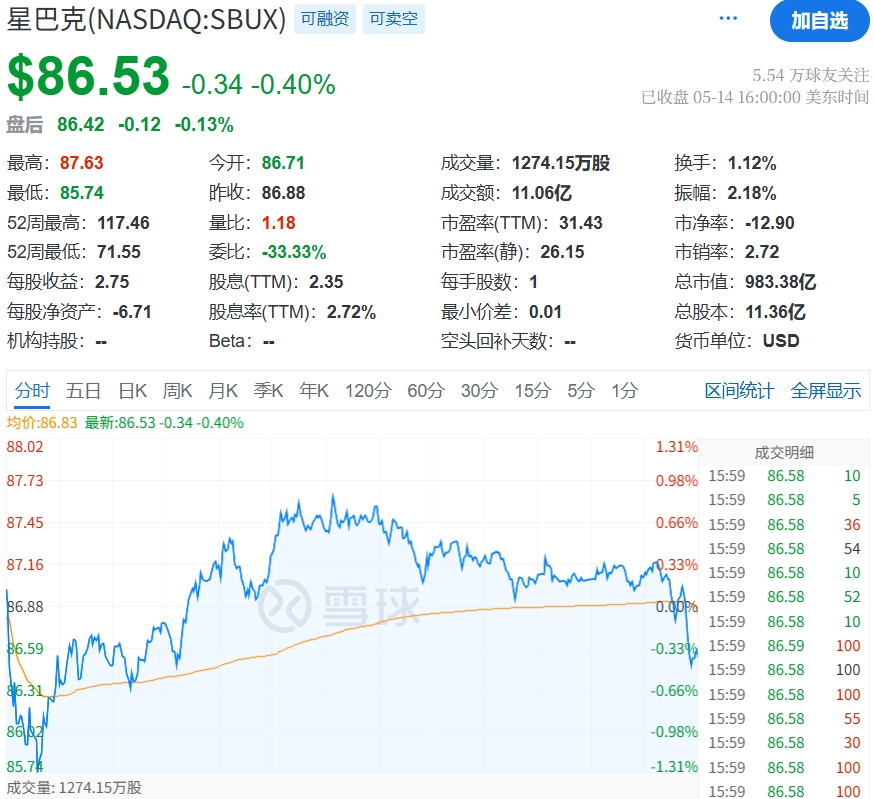
Task: Switch to the 日K chart tab
Action: [133, 390]
